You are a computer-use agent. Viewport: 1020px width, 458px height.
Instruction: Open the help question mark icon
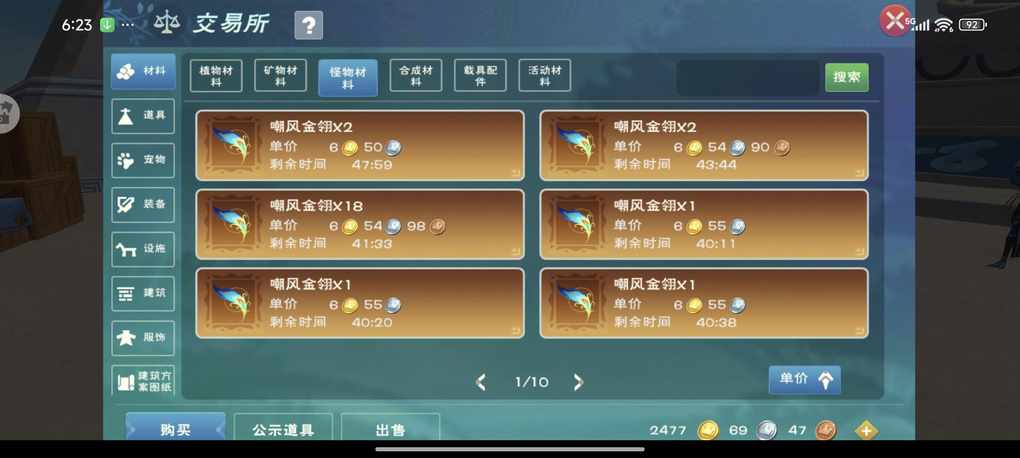point(308,25)
